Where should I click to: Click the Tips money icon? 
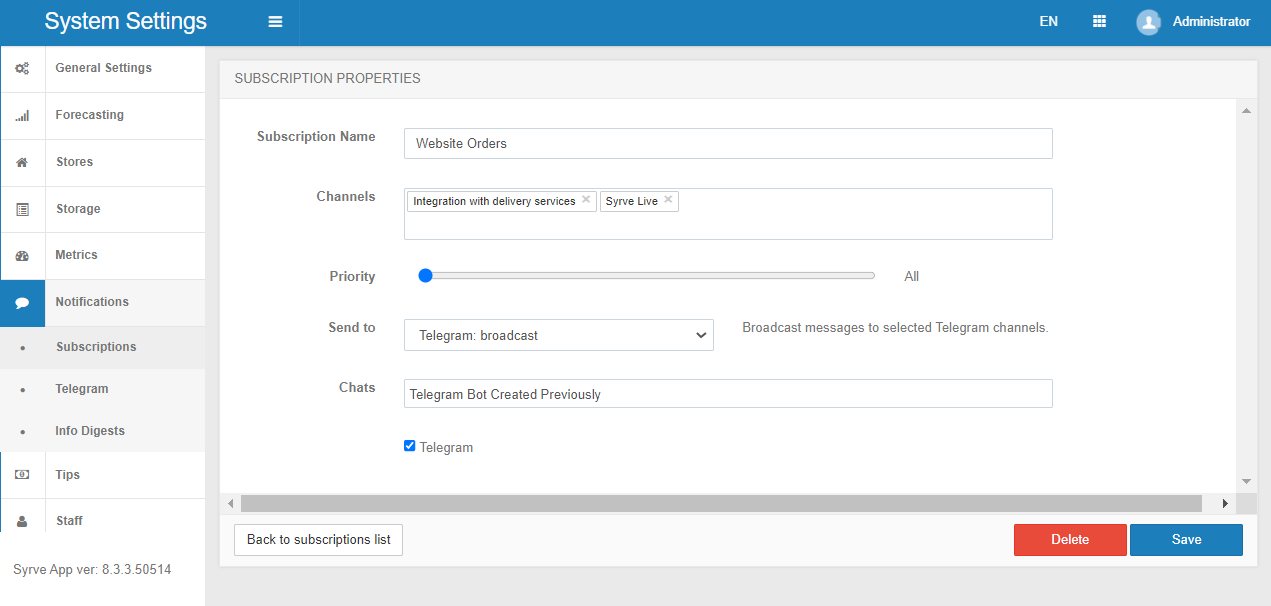pos(22,475)
